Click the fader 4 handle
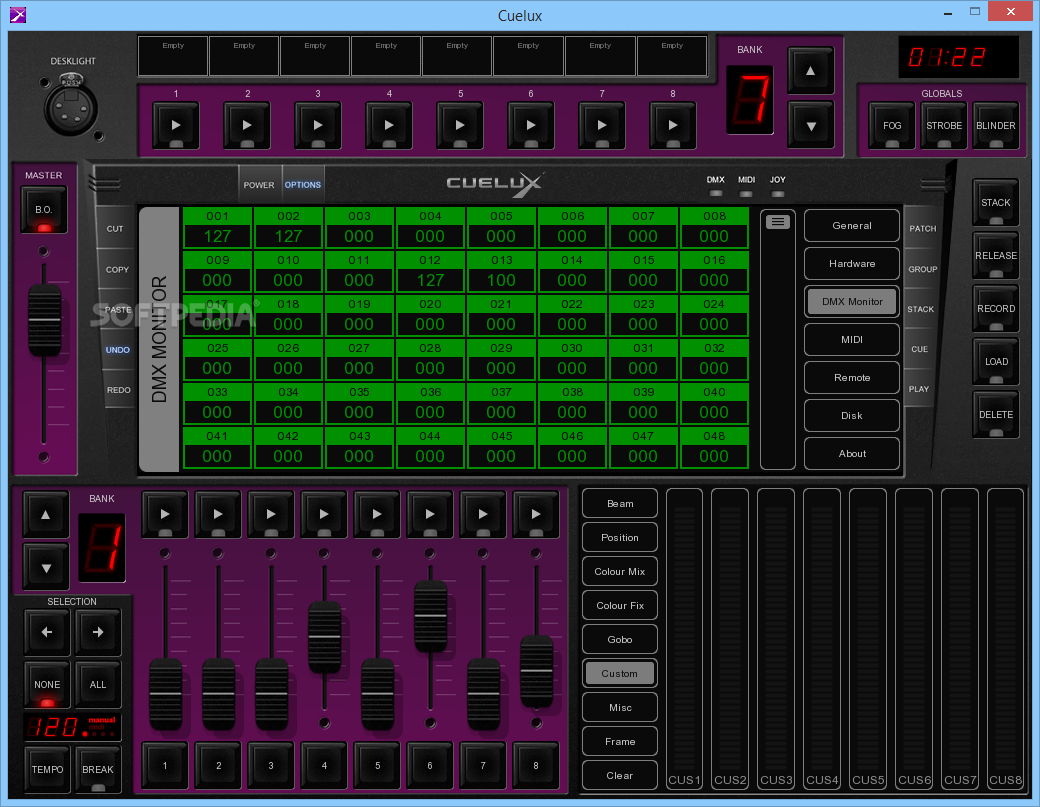 (324, 637)
